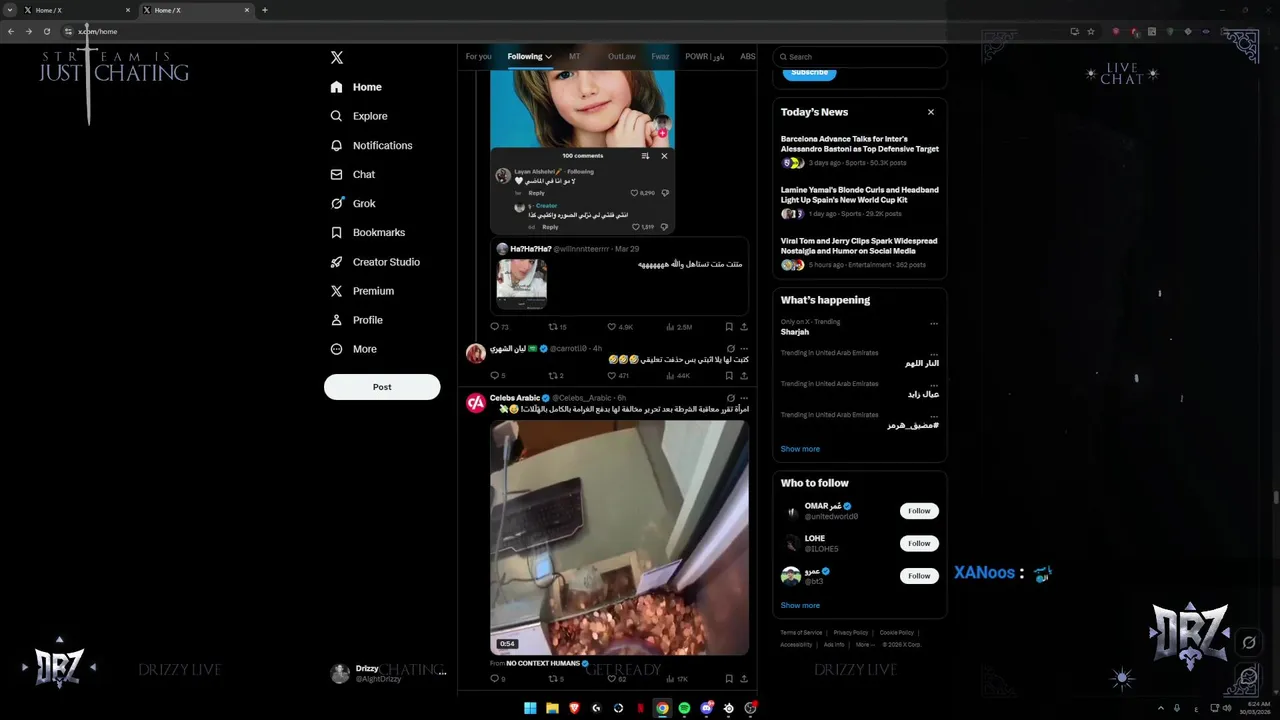Share the Celebs Arabic post
1280x720 pixels.
pos(744,679)
